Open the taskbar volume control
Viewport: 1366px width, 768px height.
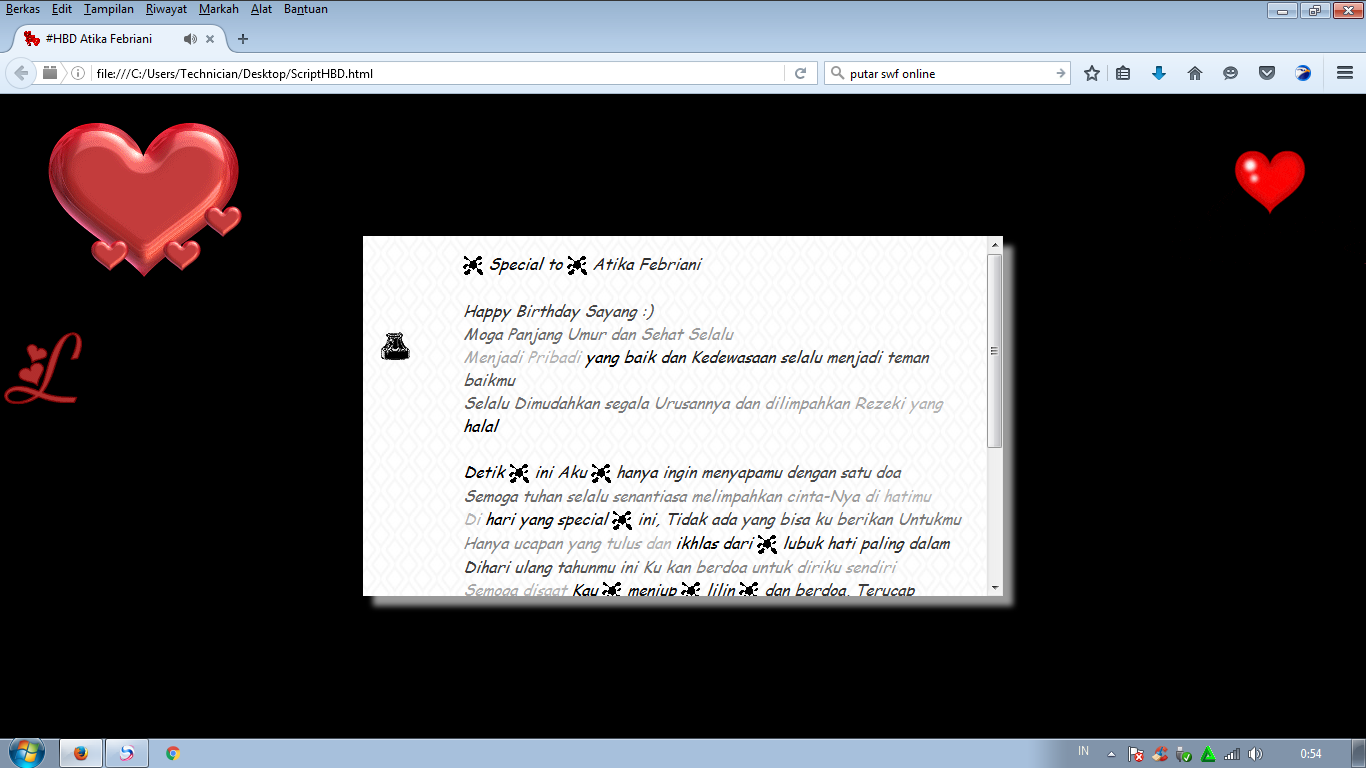coord(1256,753)
